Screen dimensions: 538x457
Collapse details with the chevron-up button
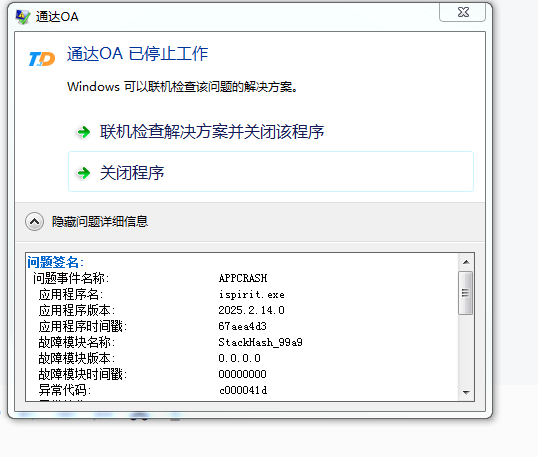(34, 222)
